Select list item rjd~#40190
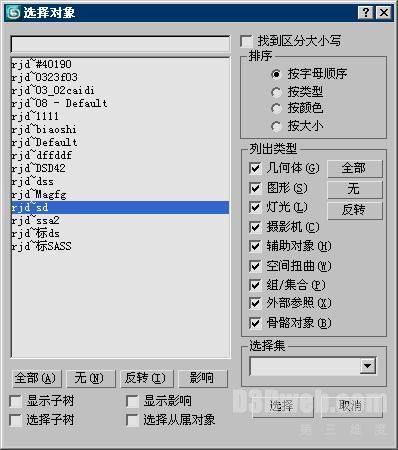The height and width of the screenshot is (450, 398). click(120, 64)
